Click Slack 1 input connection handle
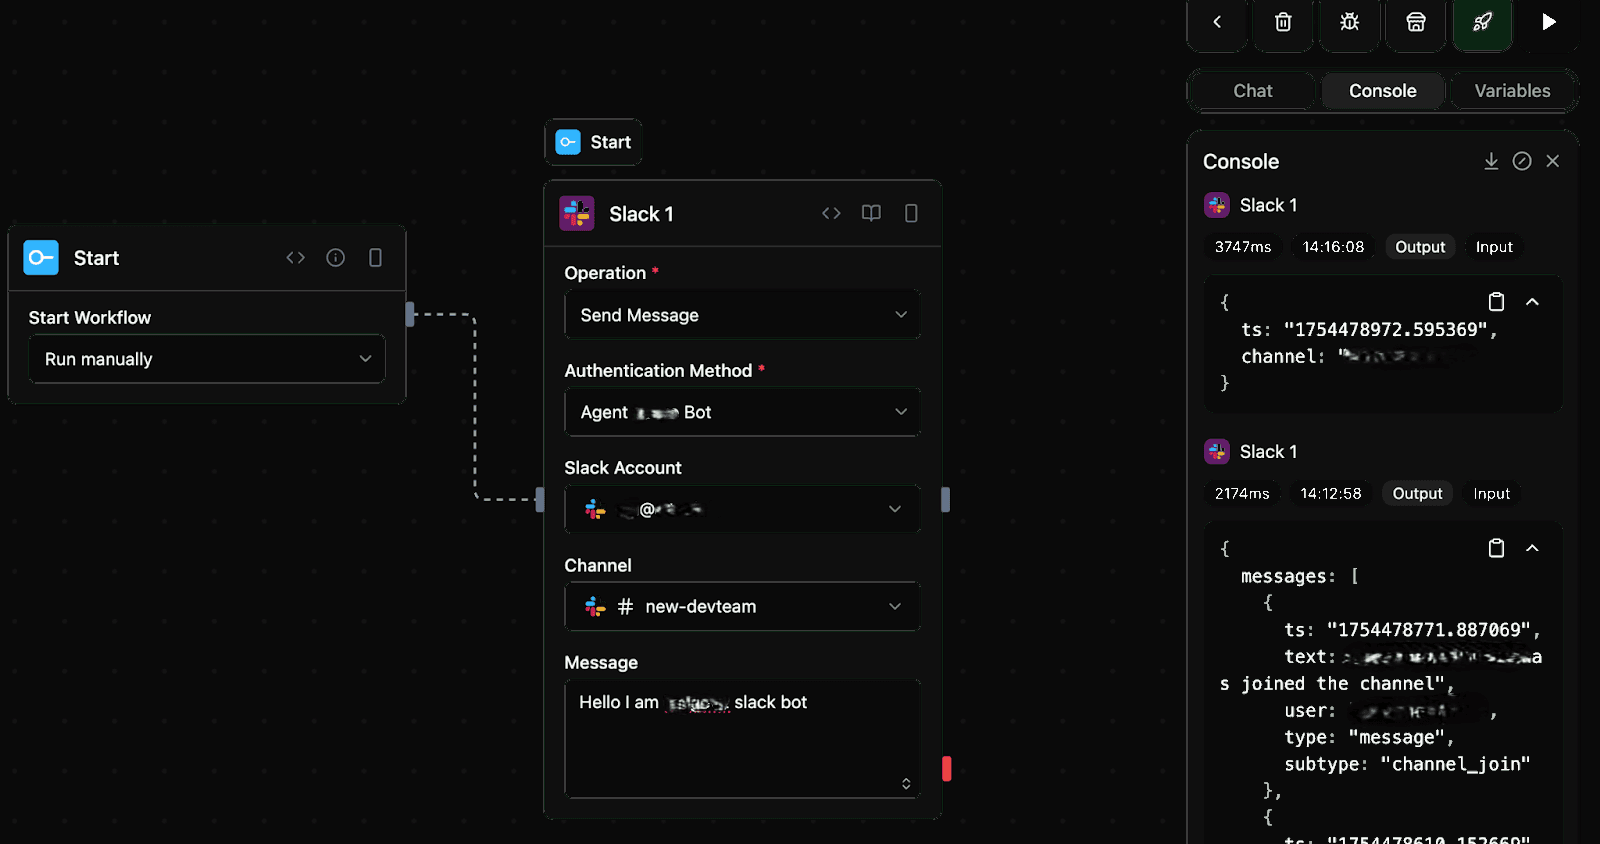 click(x=540, y=499)
